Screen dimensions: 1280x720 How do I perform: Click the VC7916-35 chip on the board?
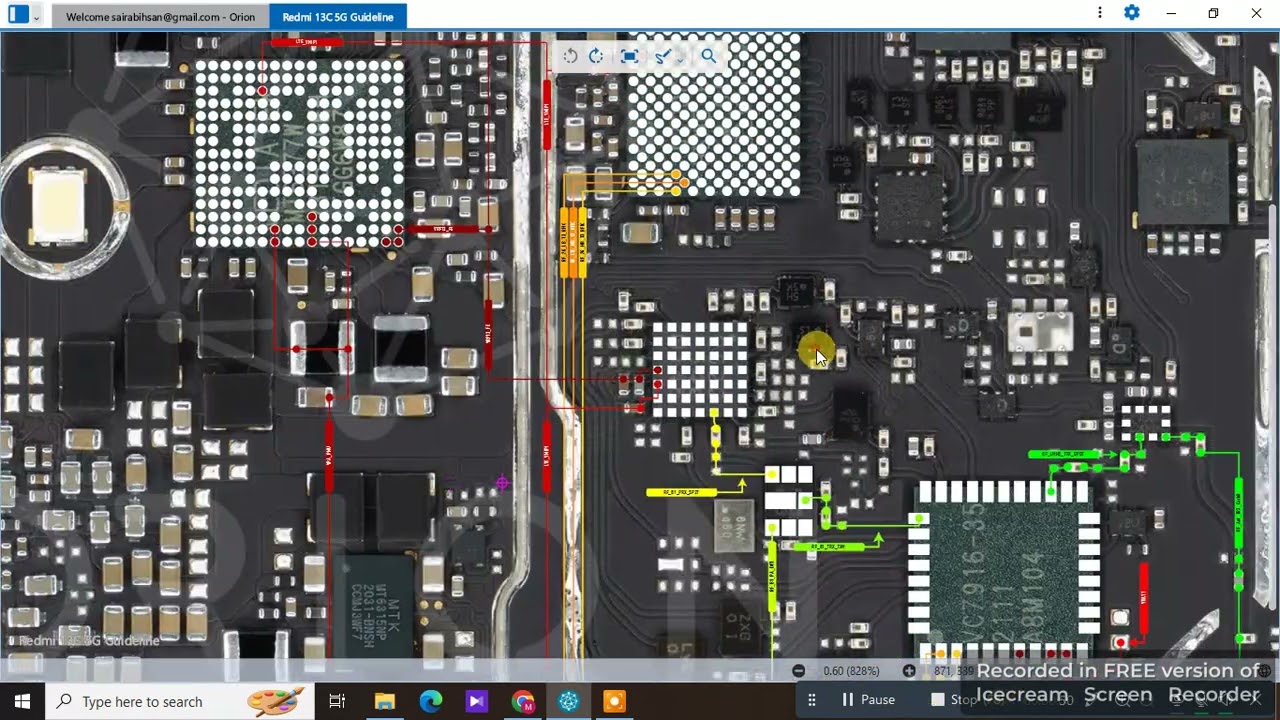(x=1004, y=572)
